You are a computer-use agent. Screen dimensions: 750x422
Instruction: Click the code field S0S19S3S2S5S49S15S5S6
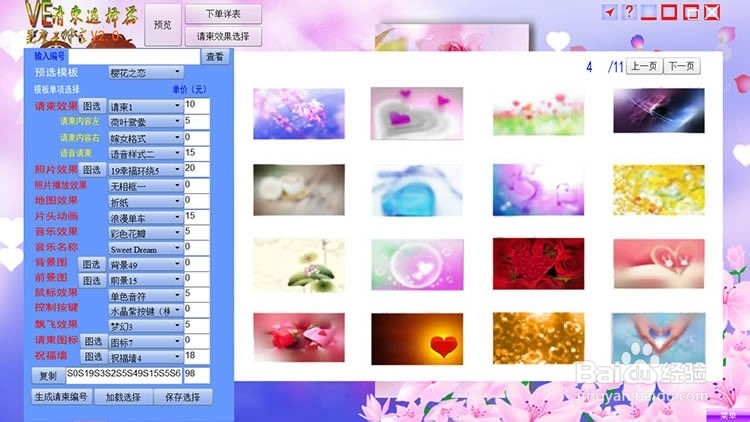(124, 375)
